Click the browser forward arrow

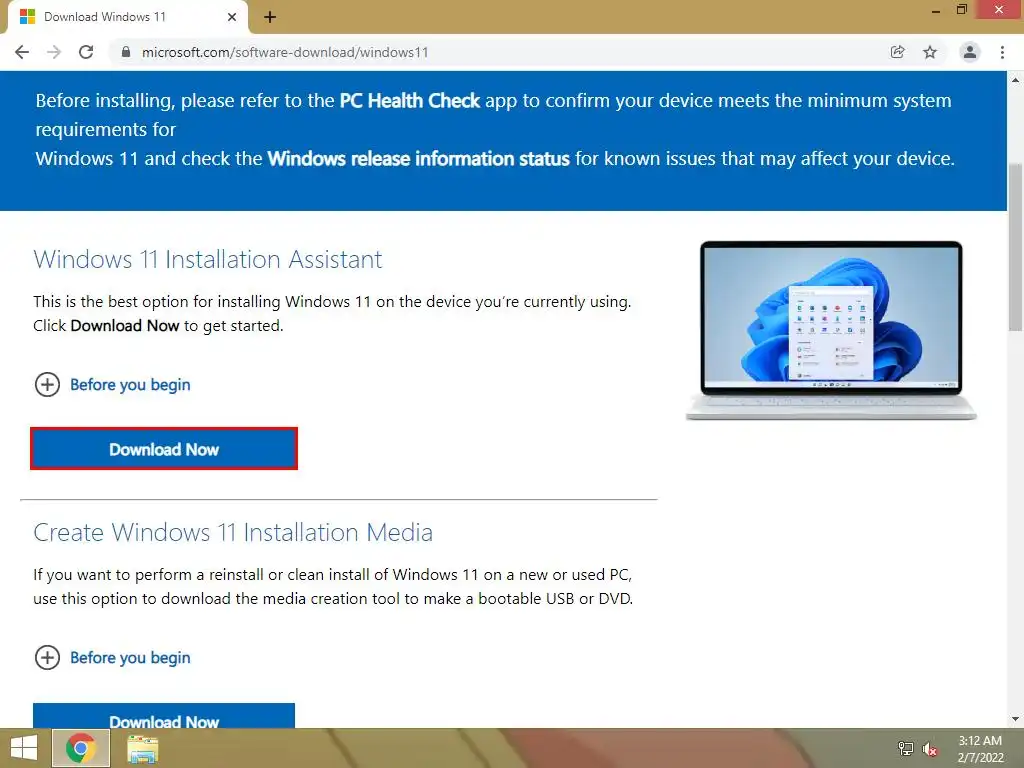[54, 52]
